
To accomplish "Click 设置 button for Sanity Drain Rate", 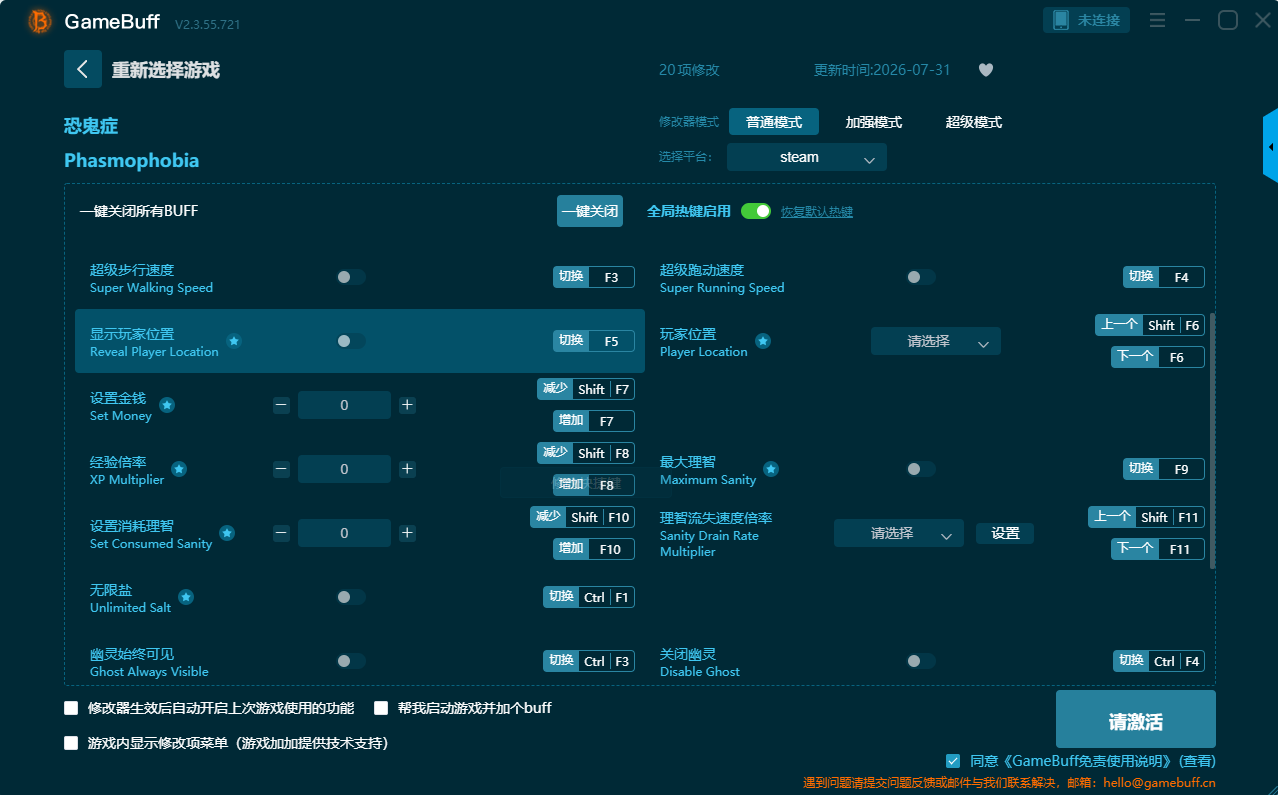I will [x=1005, y=534].
